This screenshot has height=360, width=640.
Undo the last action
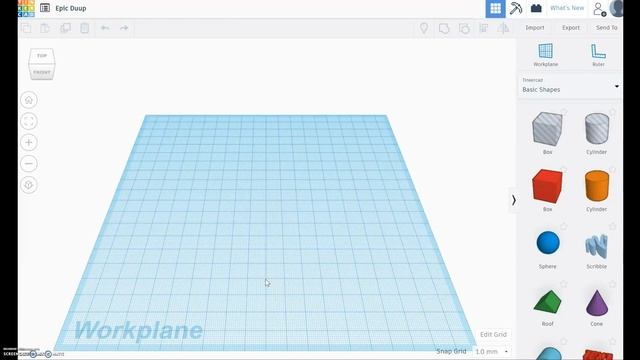tap(105, 28)
